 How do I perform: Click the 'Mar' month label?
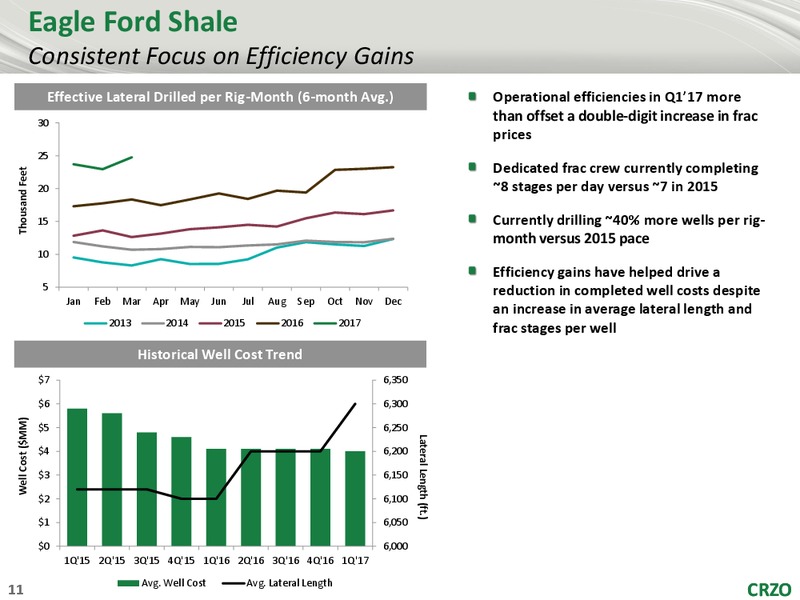tap(132, 302)
